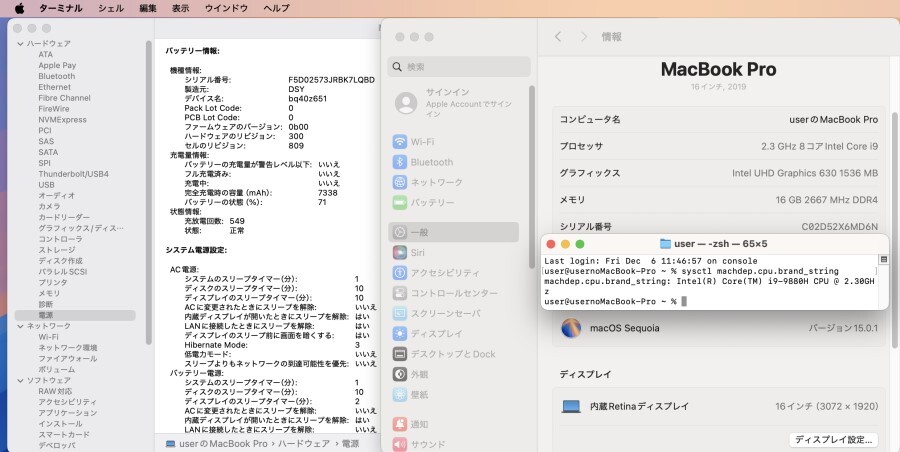Image resolution: width=900 pixels, height=452 pixels.
Task: Select USB in hardware list
Action: (46, 185)
